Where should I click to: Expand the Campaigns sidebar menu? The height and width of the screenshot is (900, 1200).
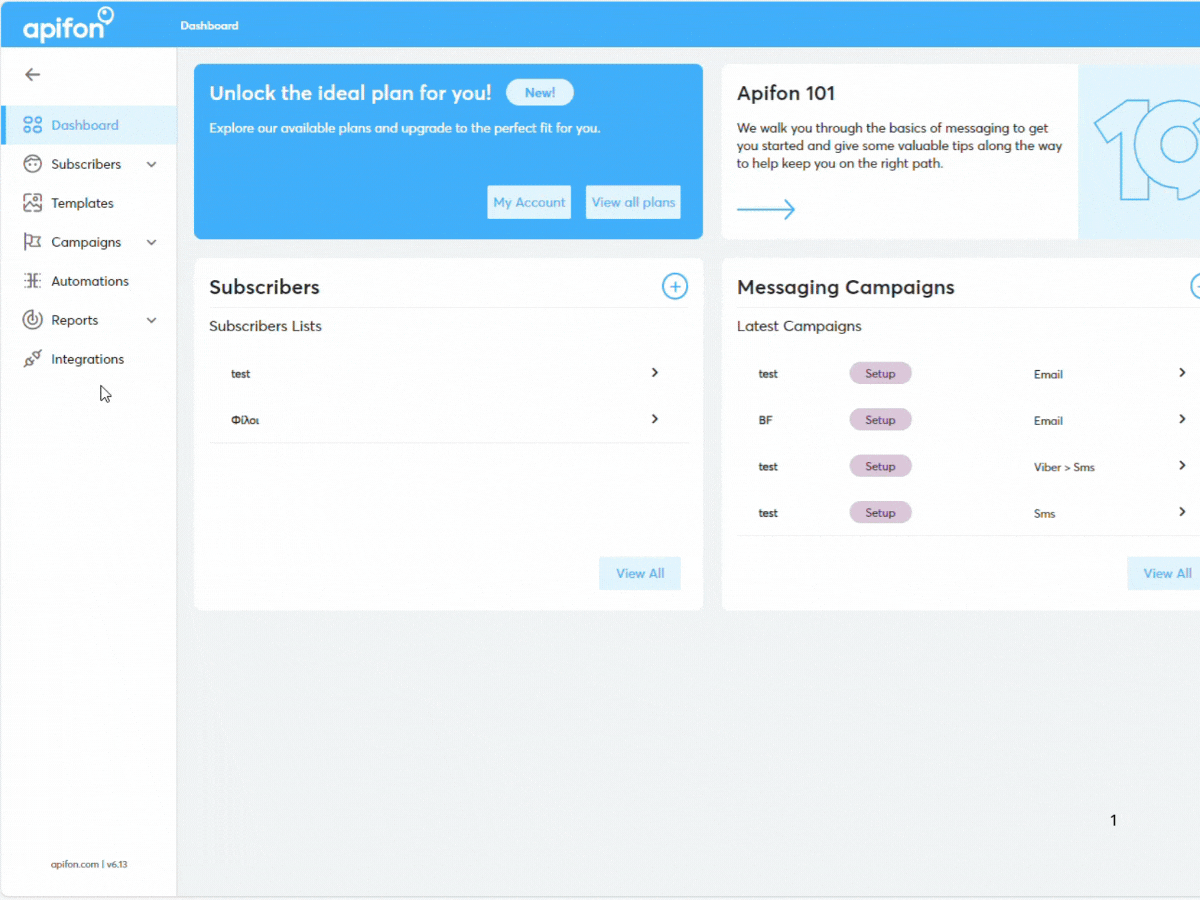point(152,241)
